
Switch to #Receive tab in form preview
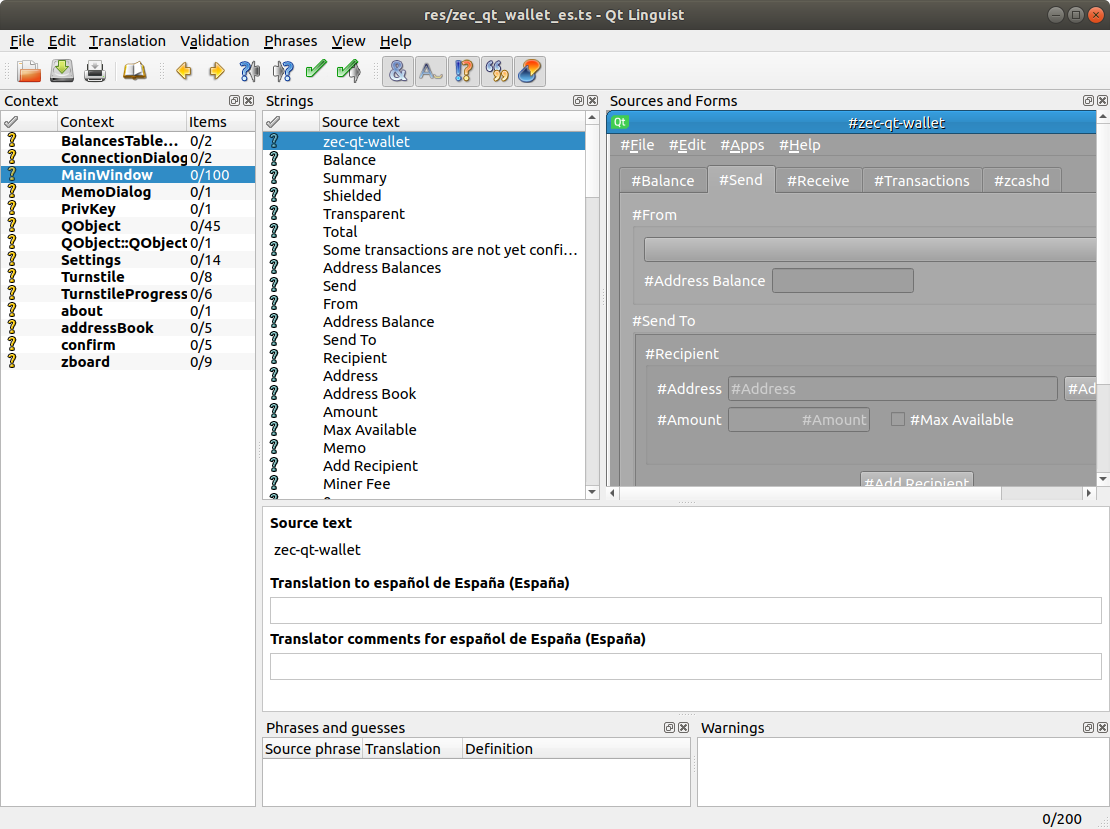tap(818, 181)
